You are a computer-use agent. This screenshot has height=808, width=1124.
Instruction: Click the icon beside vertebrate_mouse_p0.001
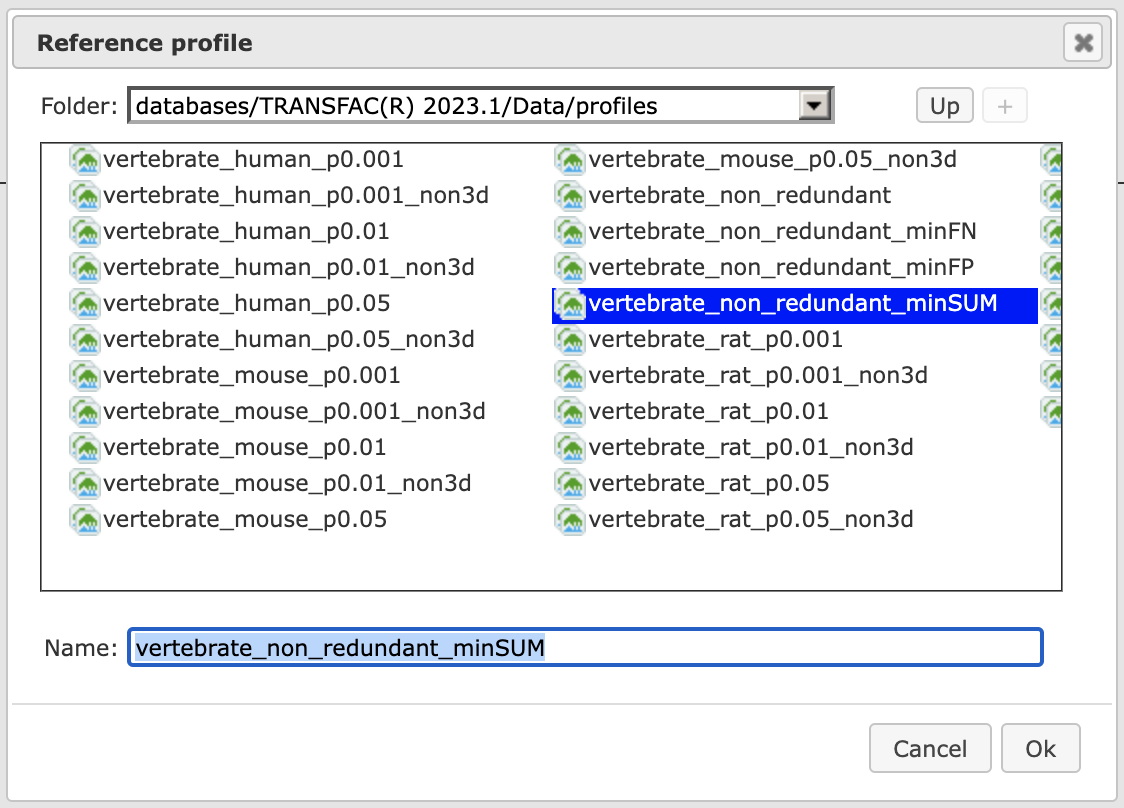tap(85, 376)
